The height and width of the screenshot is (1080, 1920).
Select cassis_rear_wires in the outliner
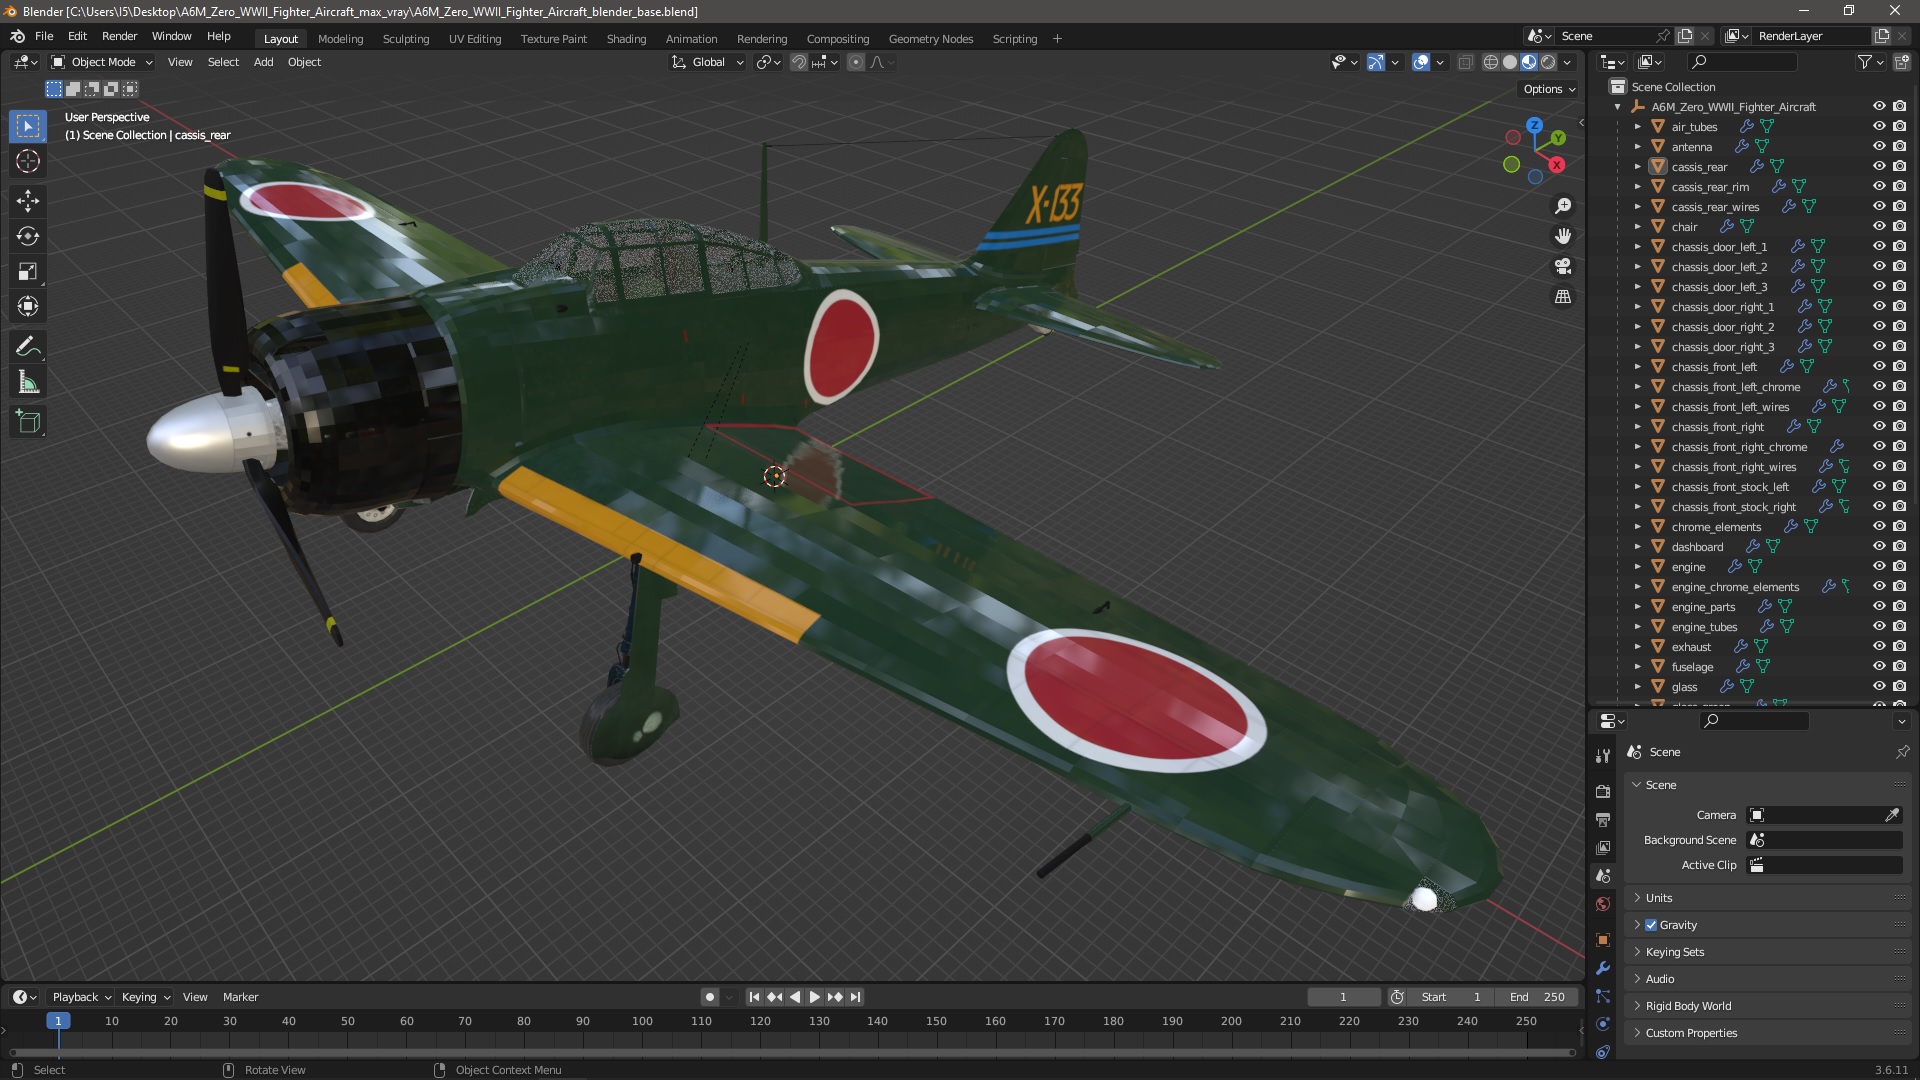(1715, 207)
